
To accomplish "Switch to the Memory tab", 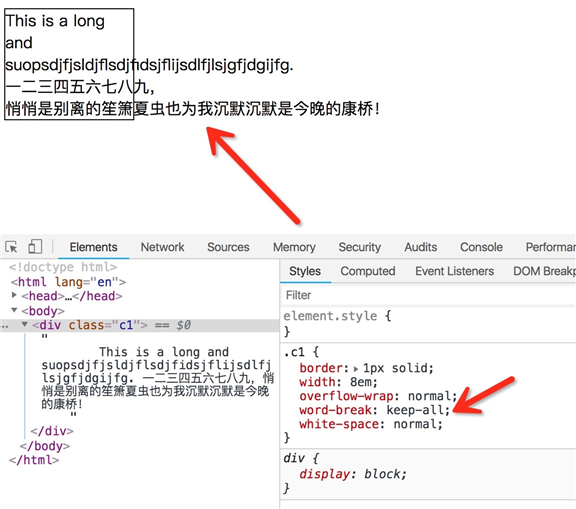I will click(294, 247).
